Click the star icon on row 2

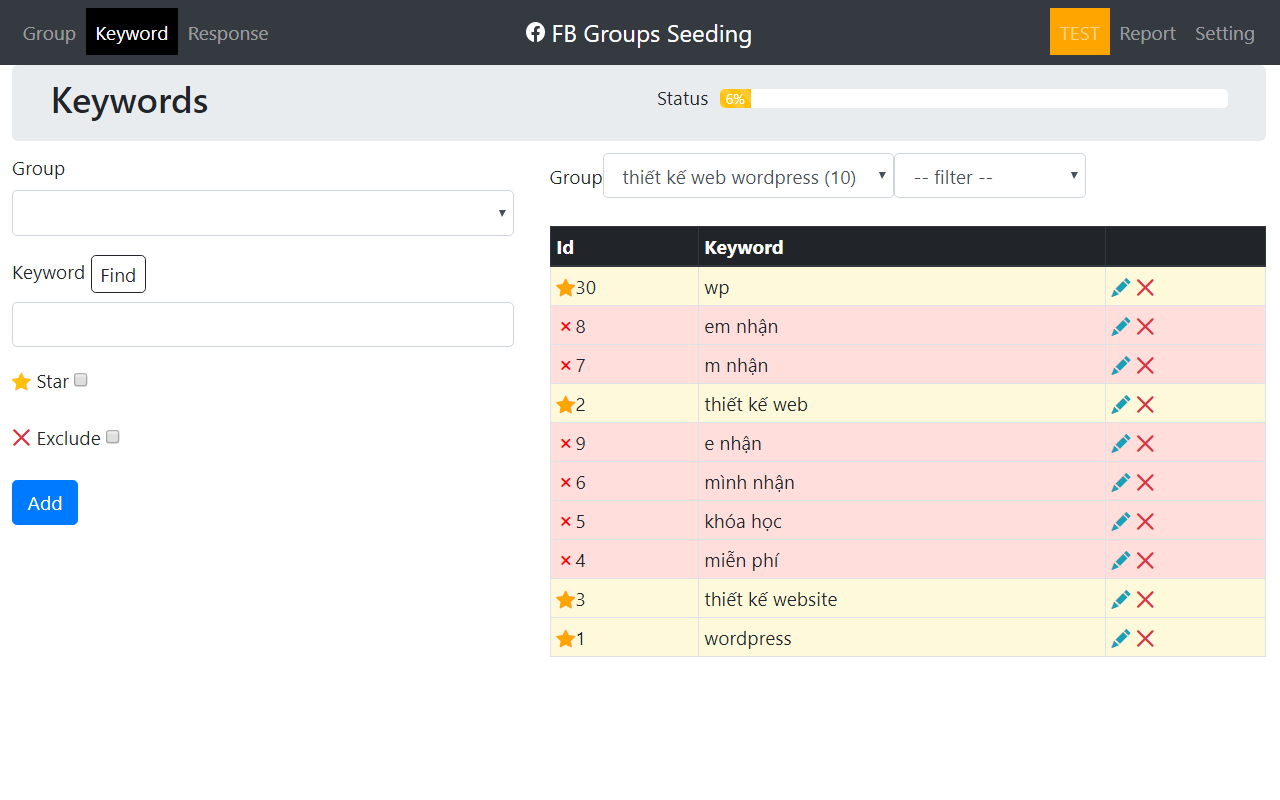(x=565, y=404)
